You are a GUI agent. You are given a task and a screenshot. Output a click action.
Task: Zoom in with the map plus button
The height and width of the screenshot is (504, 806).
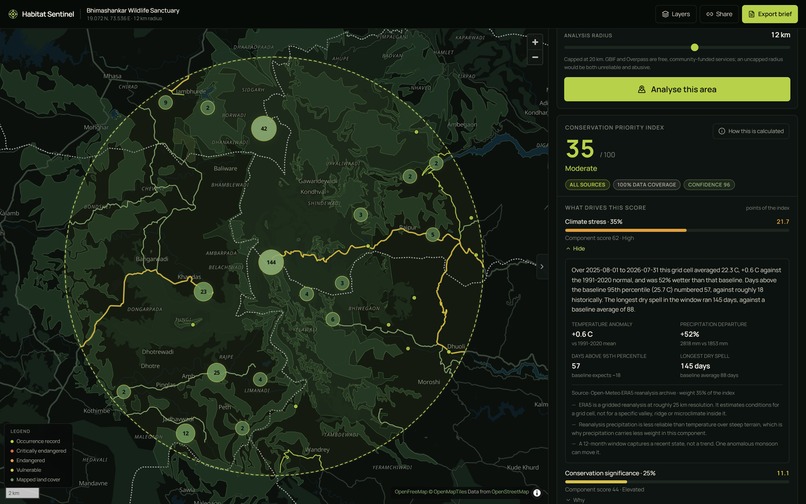click(x=535, y=42)
